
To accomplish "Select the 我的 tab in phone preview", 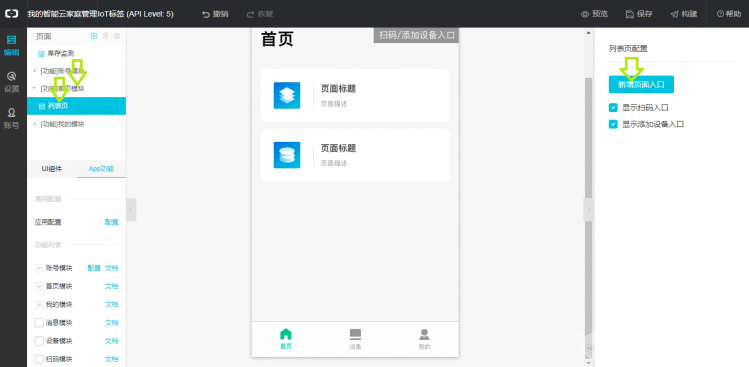I will tap(424, 339).
